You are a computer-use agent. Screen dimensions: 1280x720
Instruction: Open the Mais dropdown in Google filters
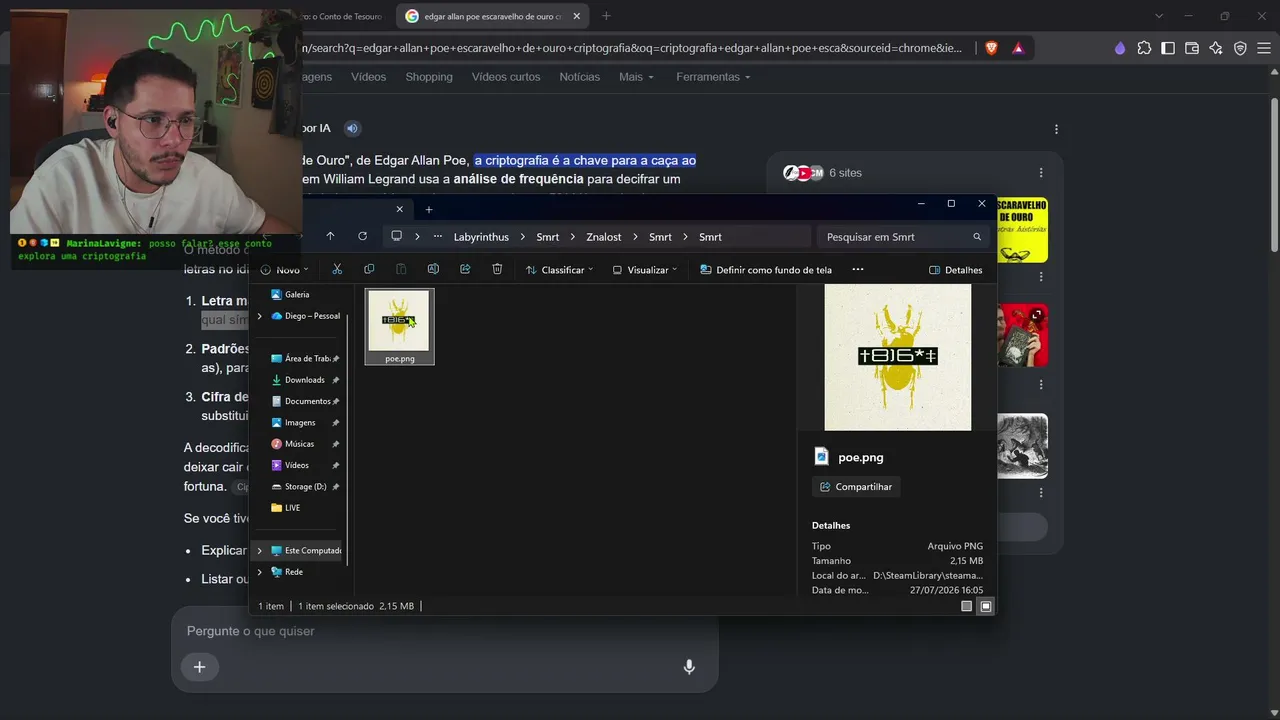(636, 77)
